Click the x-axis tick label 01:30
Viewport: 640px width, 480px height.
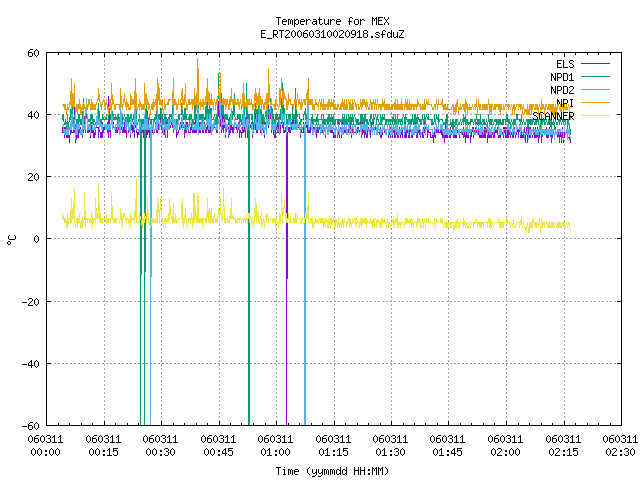(391, 452)
